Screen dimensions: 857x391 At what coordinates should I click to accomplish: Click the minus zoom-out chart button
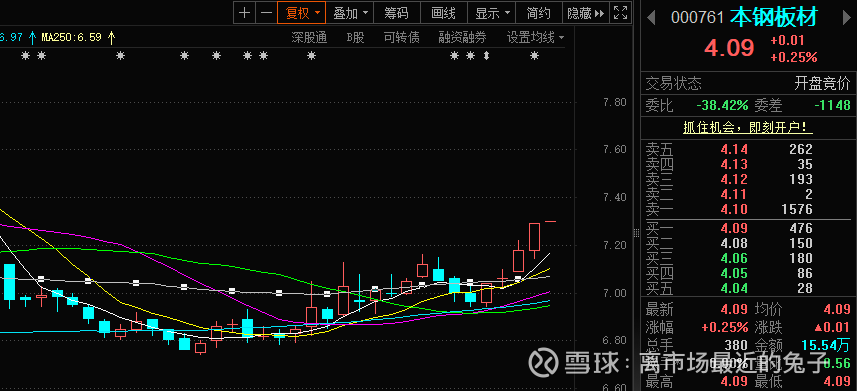coord(266,13)
